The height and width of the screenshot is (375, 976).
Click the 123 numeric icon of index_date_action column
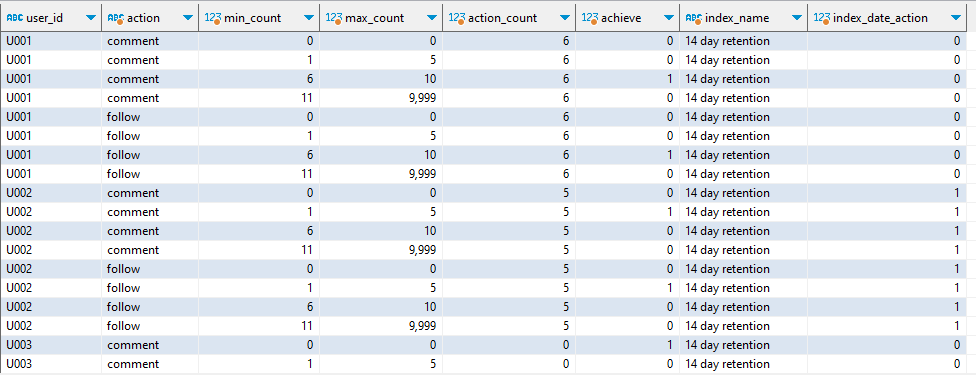tap(822, 18)
